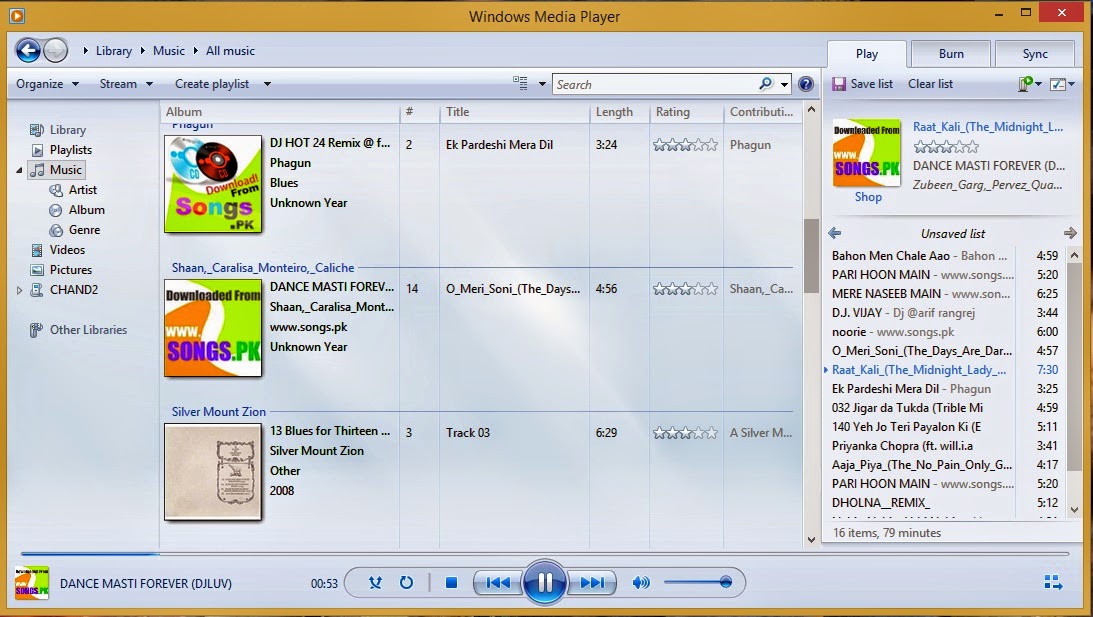Skip to next track

point(592,582)
